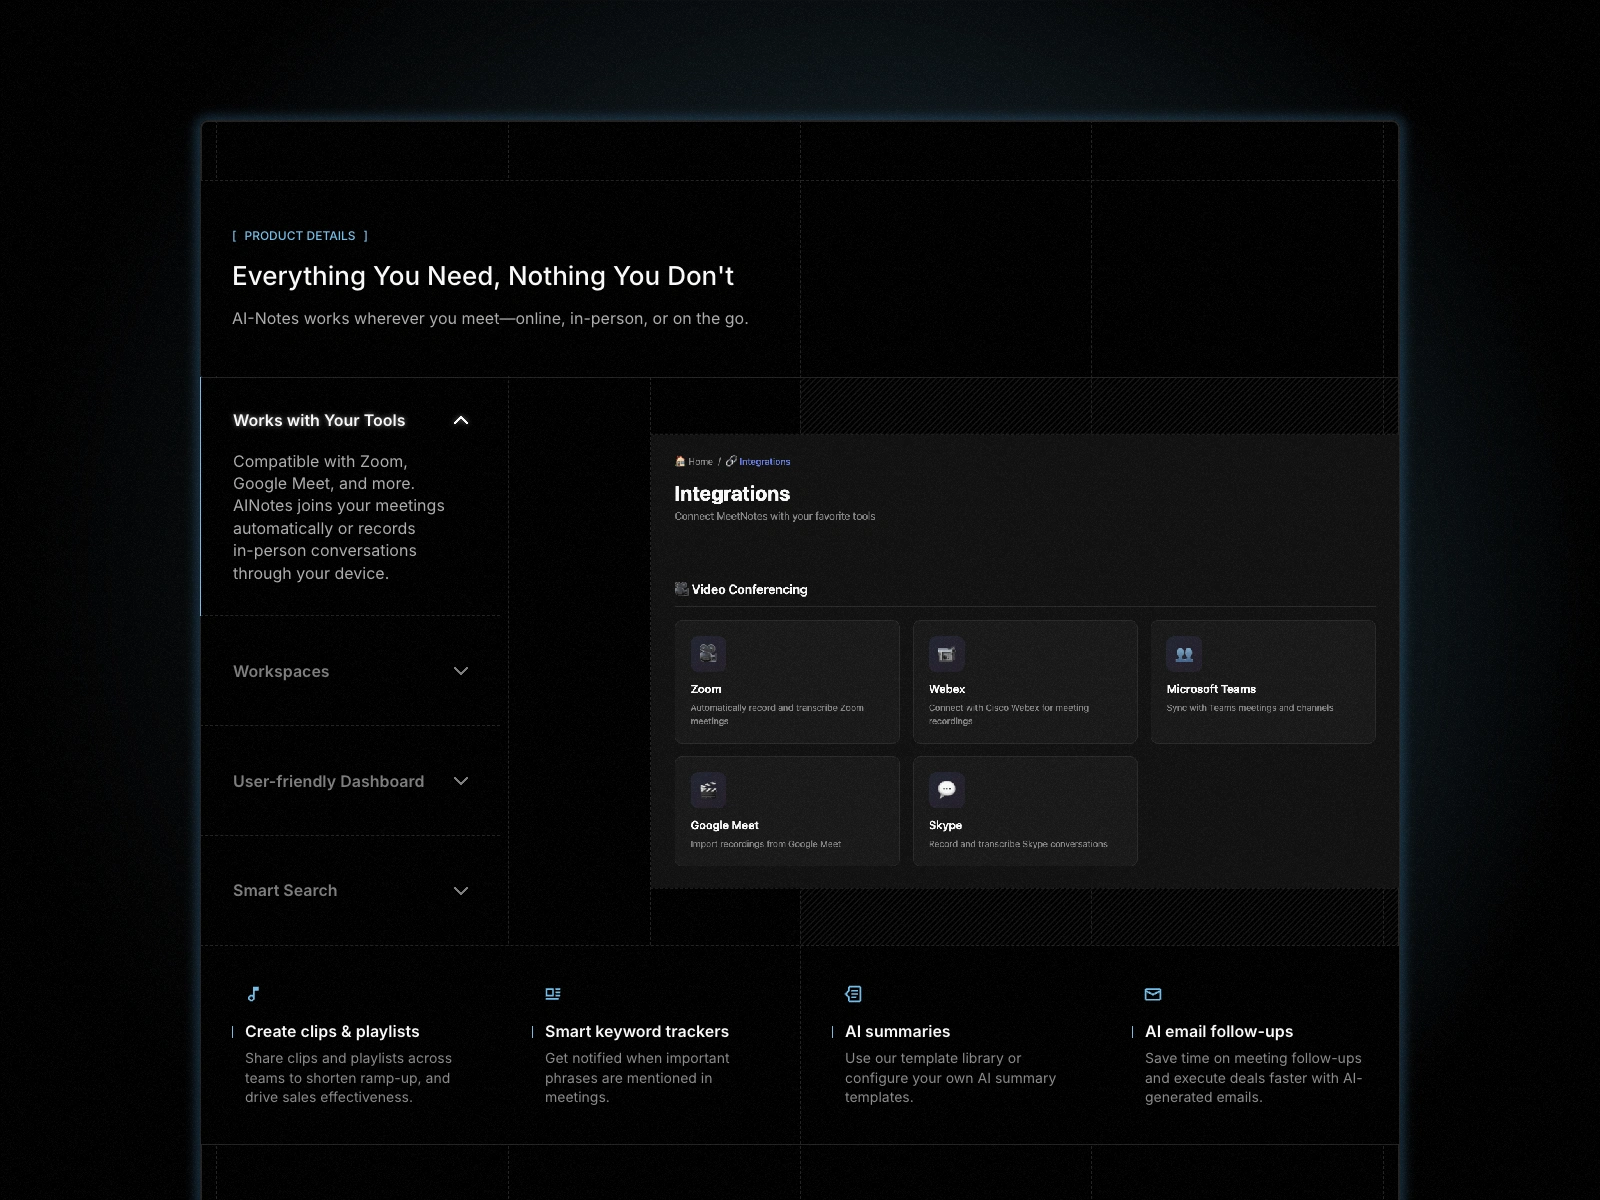Click the Webex integration icon
Screen dimensions: 1600x1200
point(946,654)
